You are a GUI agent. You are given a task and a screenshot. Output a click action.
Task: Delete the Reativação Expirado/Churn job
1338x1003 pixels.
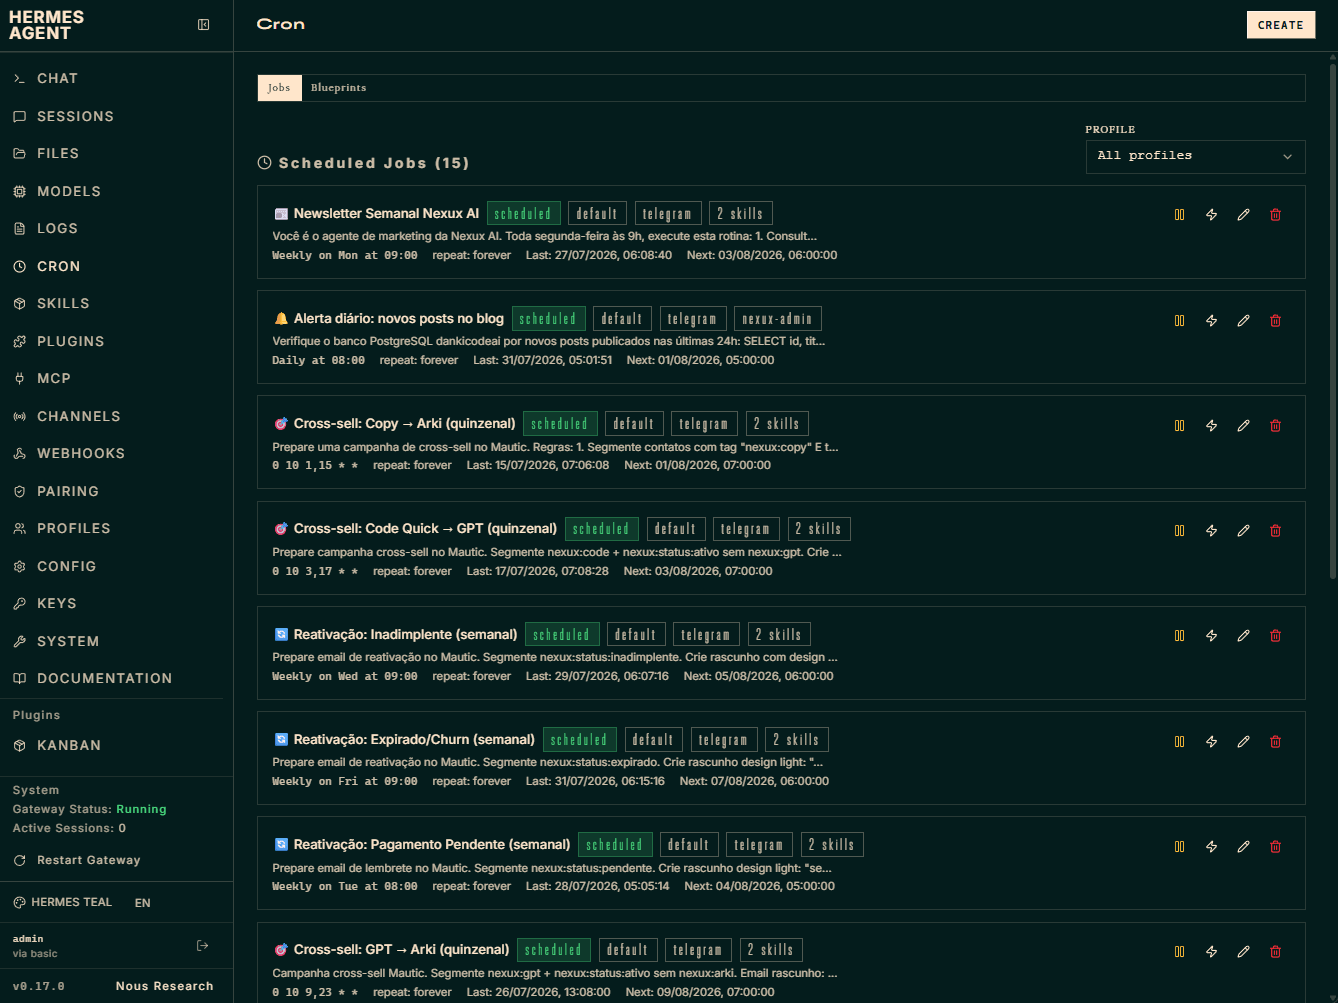tap(1276, 742)
